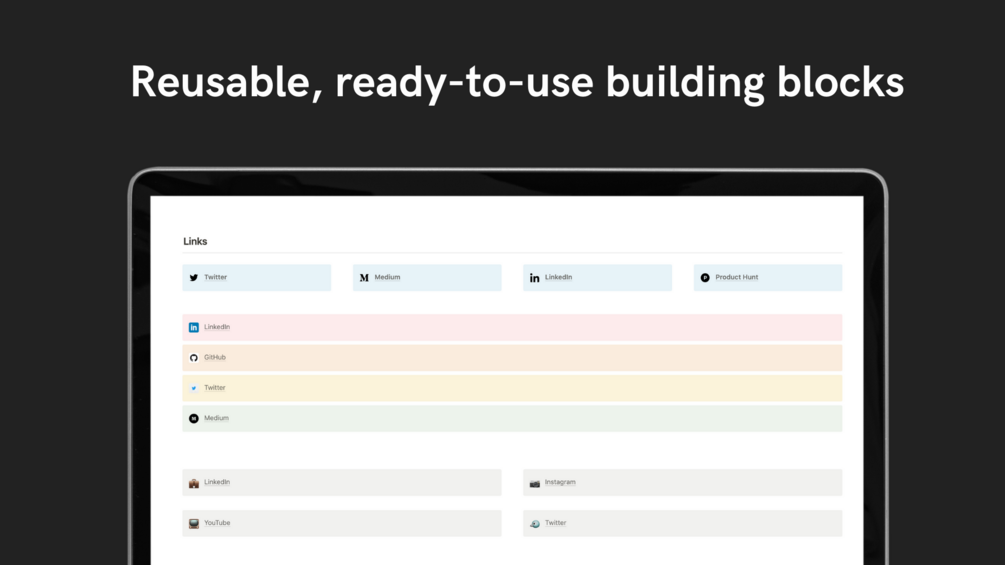This screenshot has height=565, width=1005.
Task: Click the Medium "M" logo in the blue block
Action: (364, 278)
